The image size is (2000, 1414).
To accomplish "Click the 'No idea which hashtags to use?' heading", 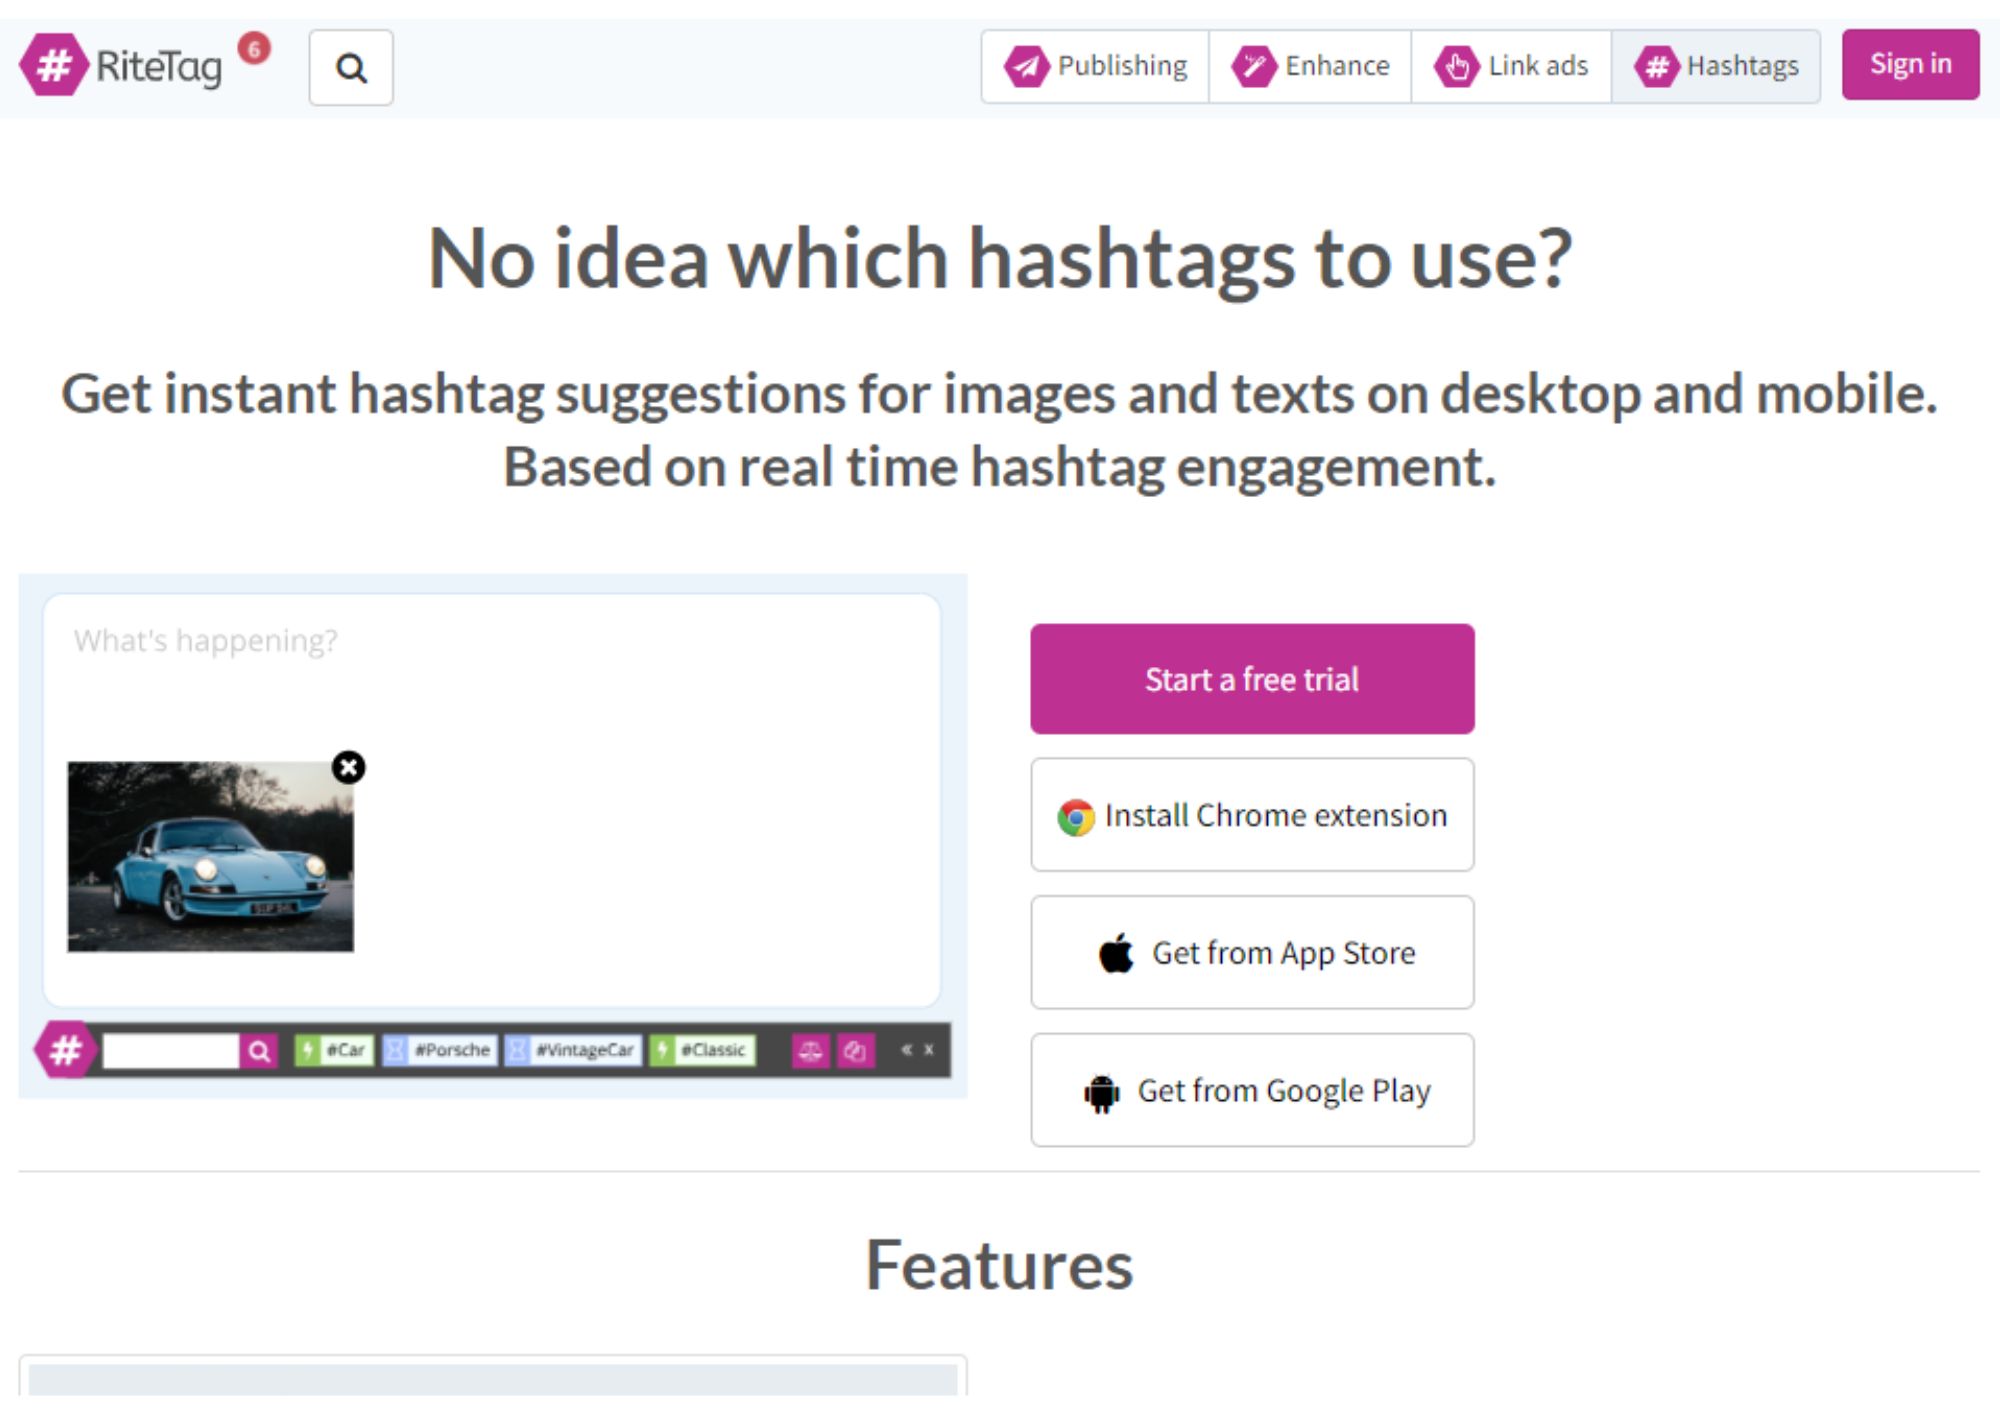I will point(1000,258).
